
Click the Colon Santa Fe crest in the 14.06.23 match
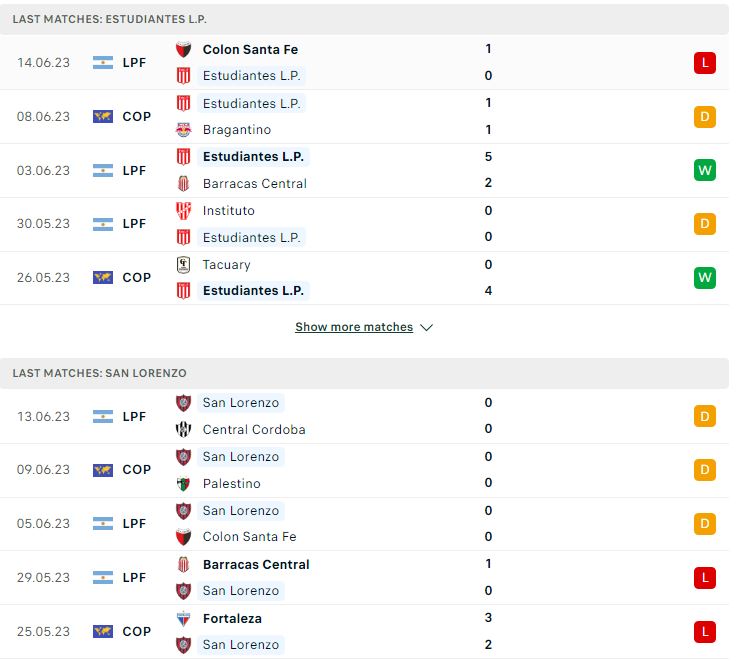click(183, 49)
